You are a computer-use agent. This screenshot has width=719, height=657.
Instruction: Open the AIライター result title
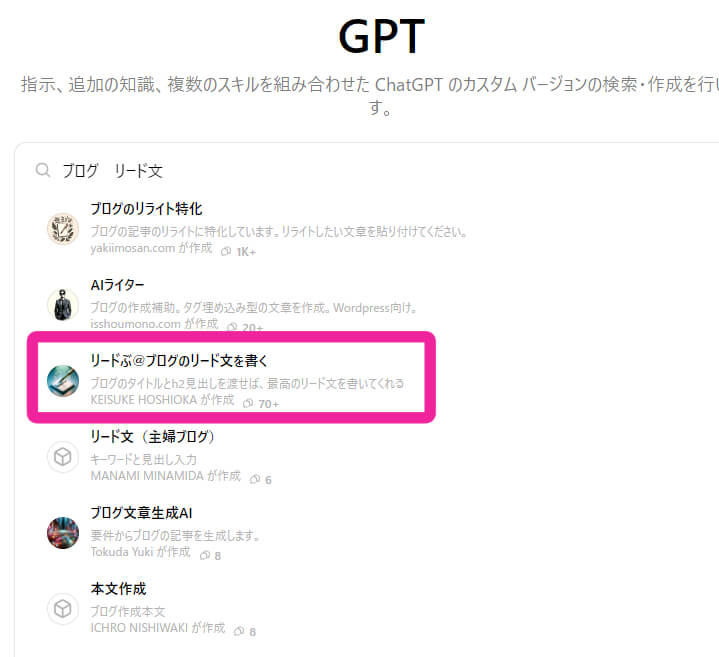pyautogui.click(x=117, y=285)
